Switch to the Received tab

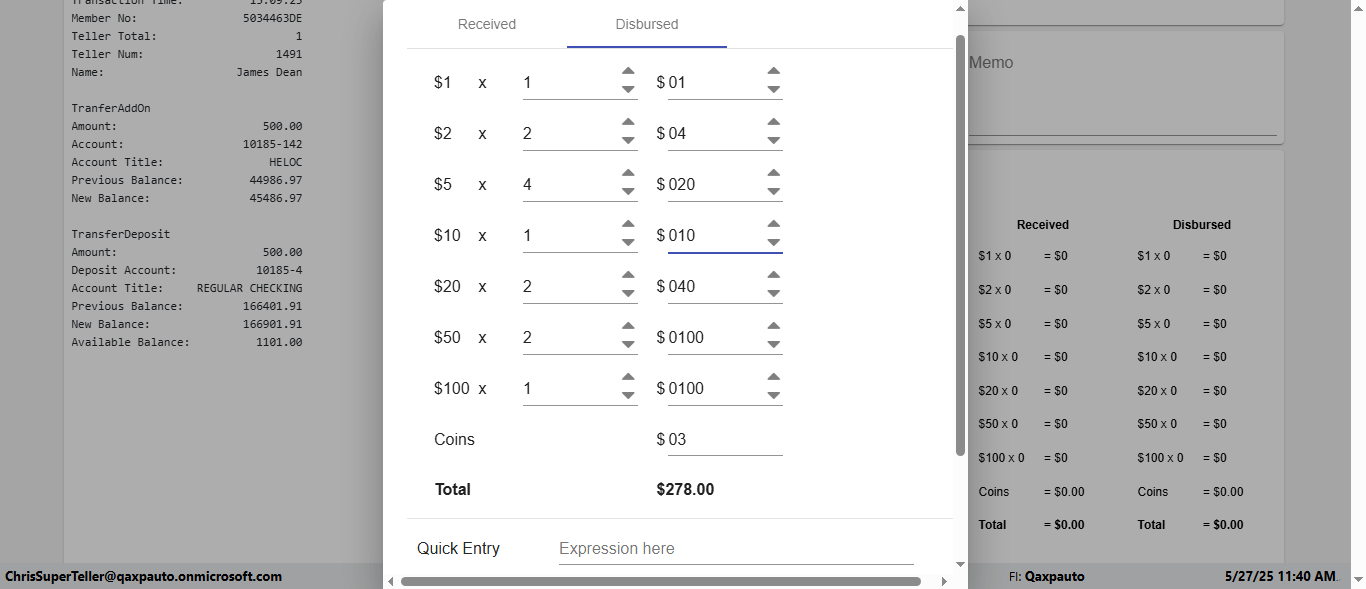[487, 25]
